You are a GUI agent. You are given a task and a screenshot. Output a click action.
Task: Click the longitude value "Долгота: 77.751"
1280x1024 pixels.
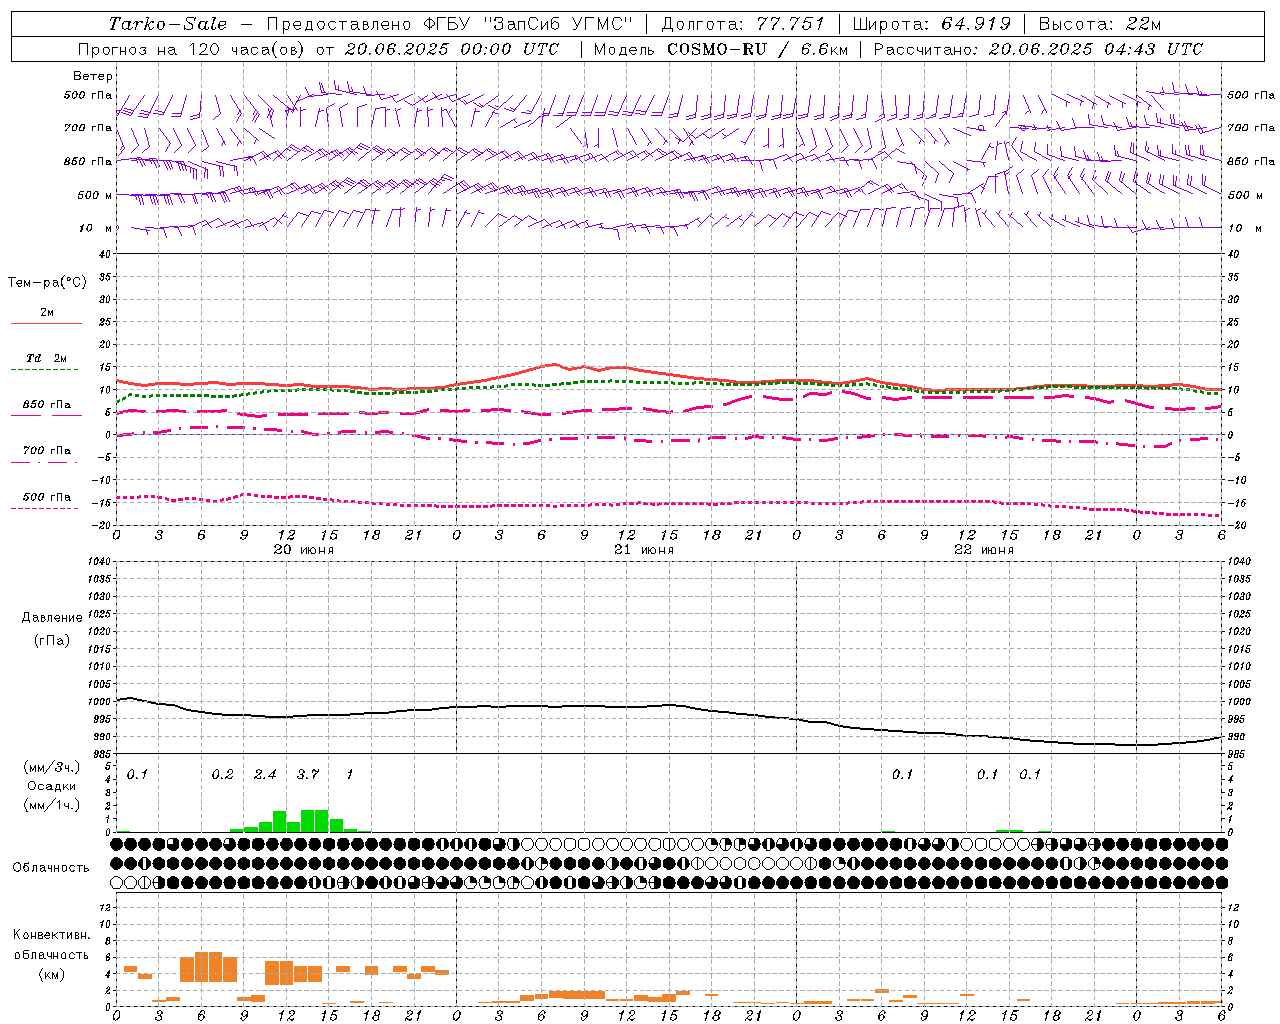[743, 24]
